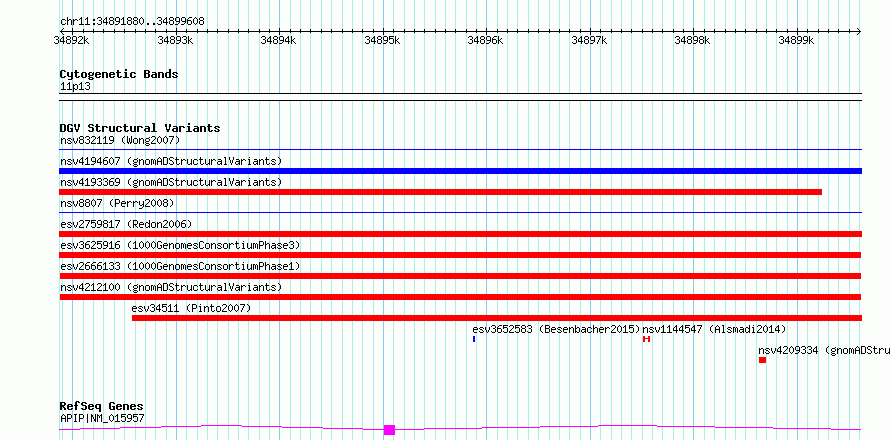Viewport: 890px width, 440px height.
Task: Click the nsv4193369 (gnomADStructuralVariants) label
Action: (x=171, y=182)
